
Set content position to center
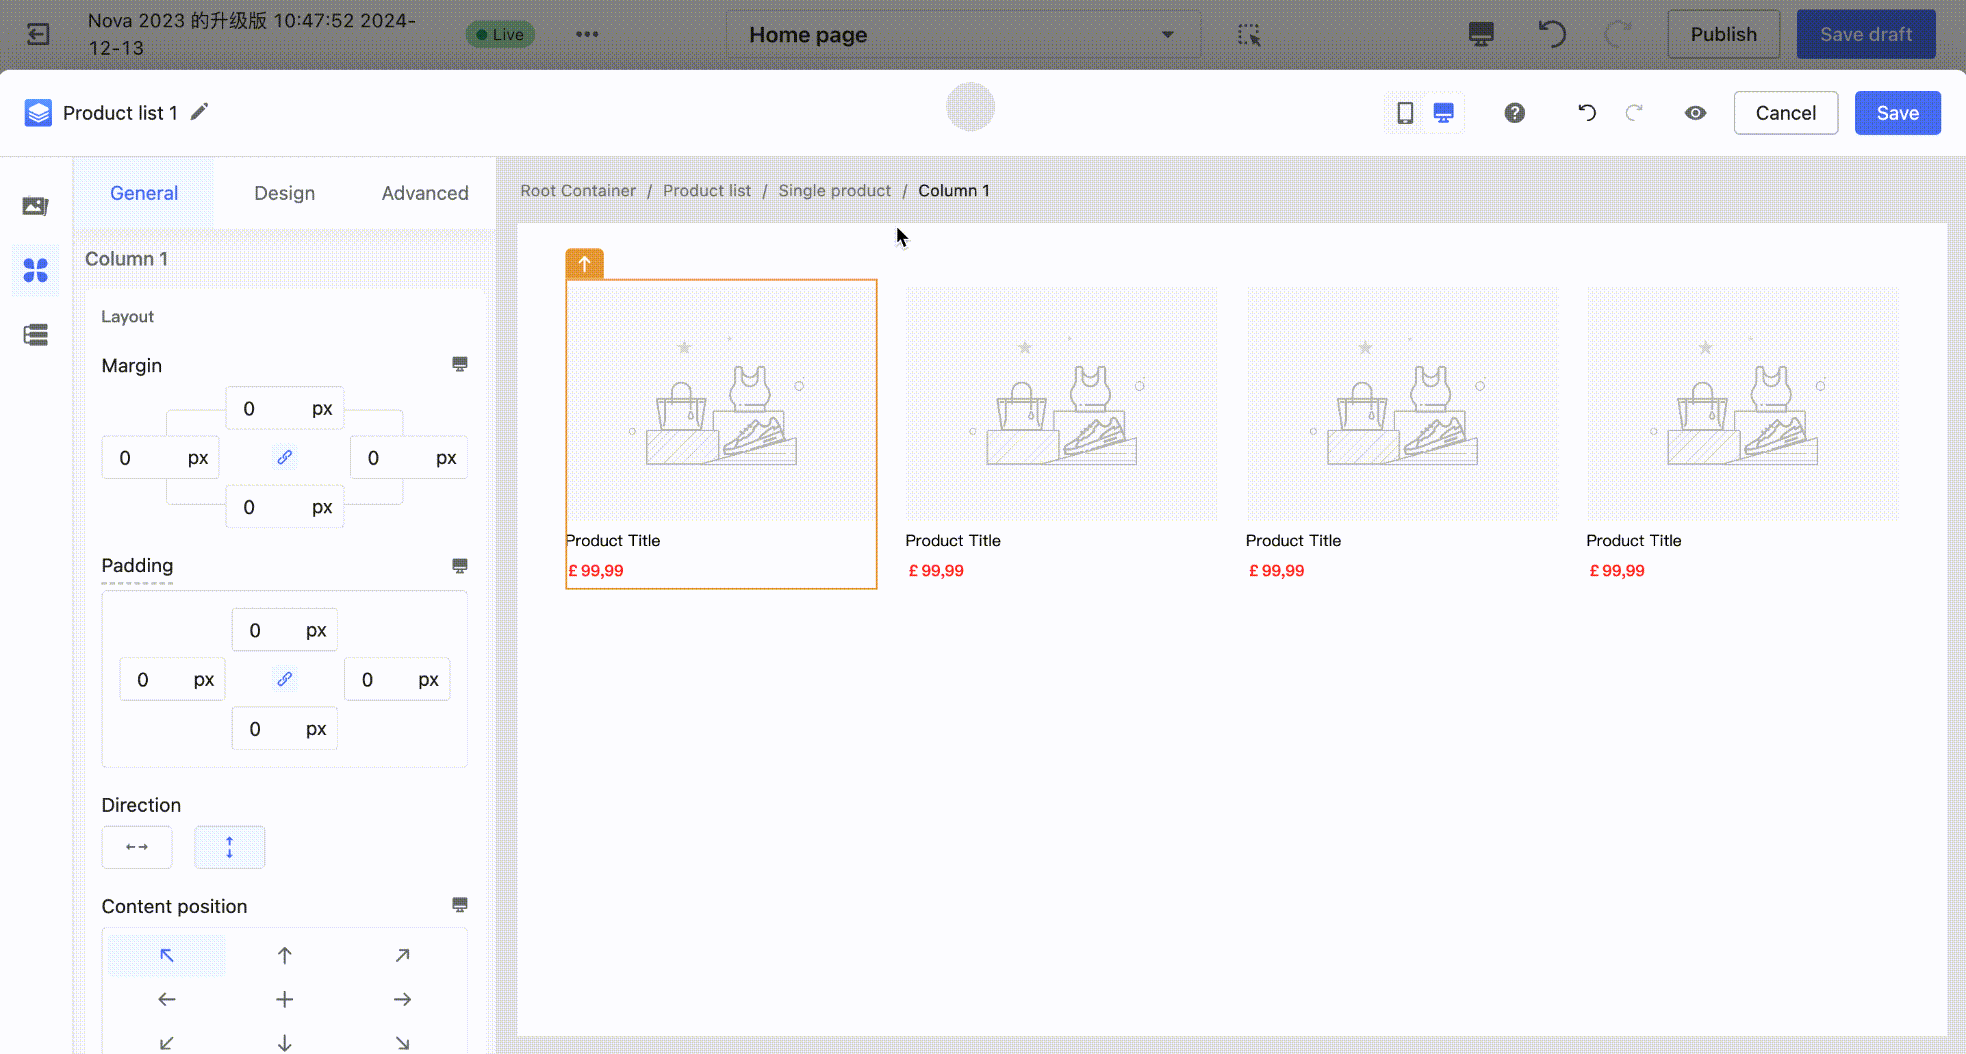(284, 999)
